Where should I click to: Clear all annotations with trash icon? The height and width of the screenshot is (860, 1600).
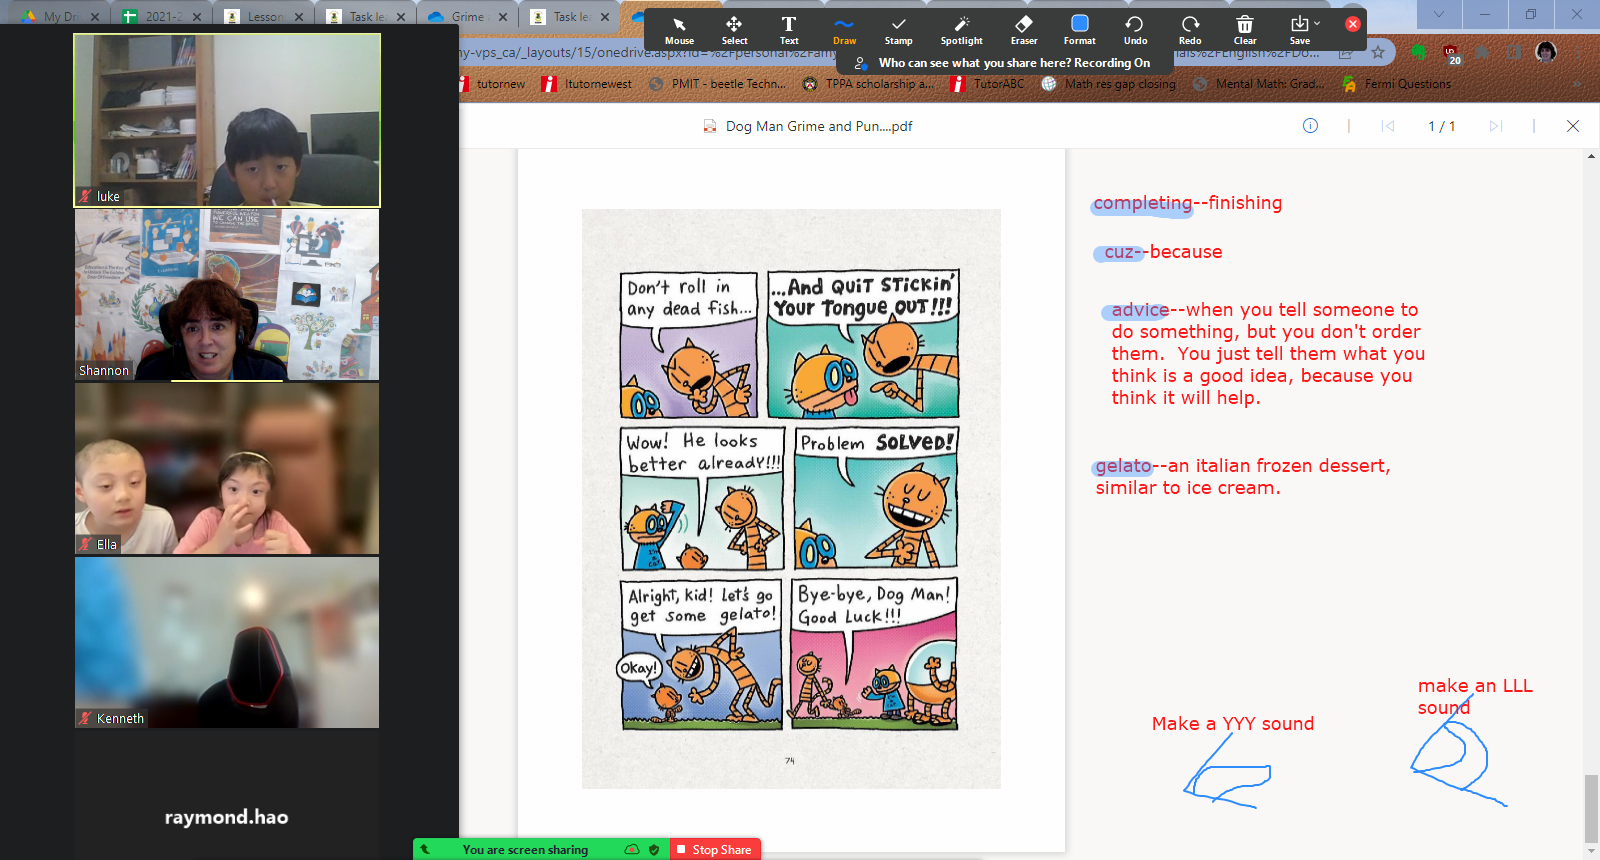1245,30
